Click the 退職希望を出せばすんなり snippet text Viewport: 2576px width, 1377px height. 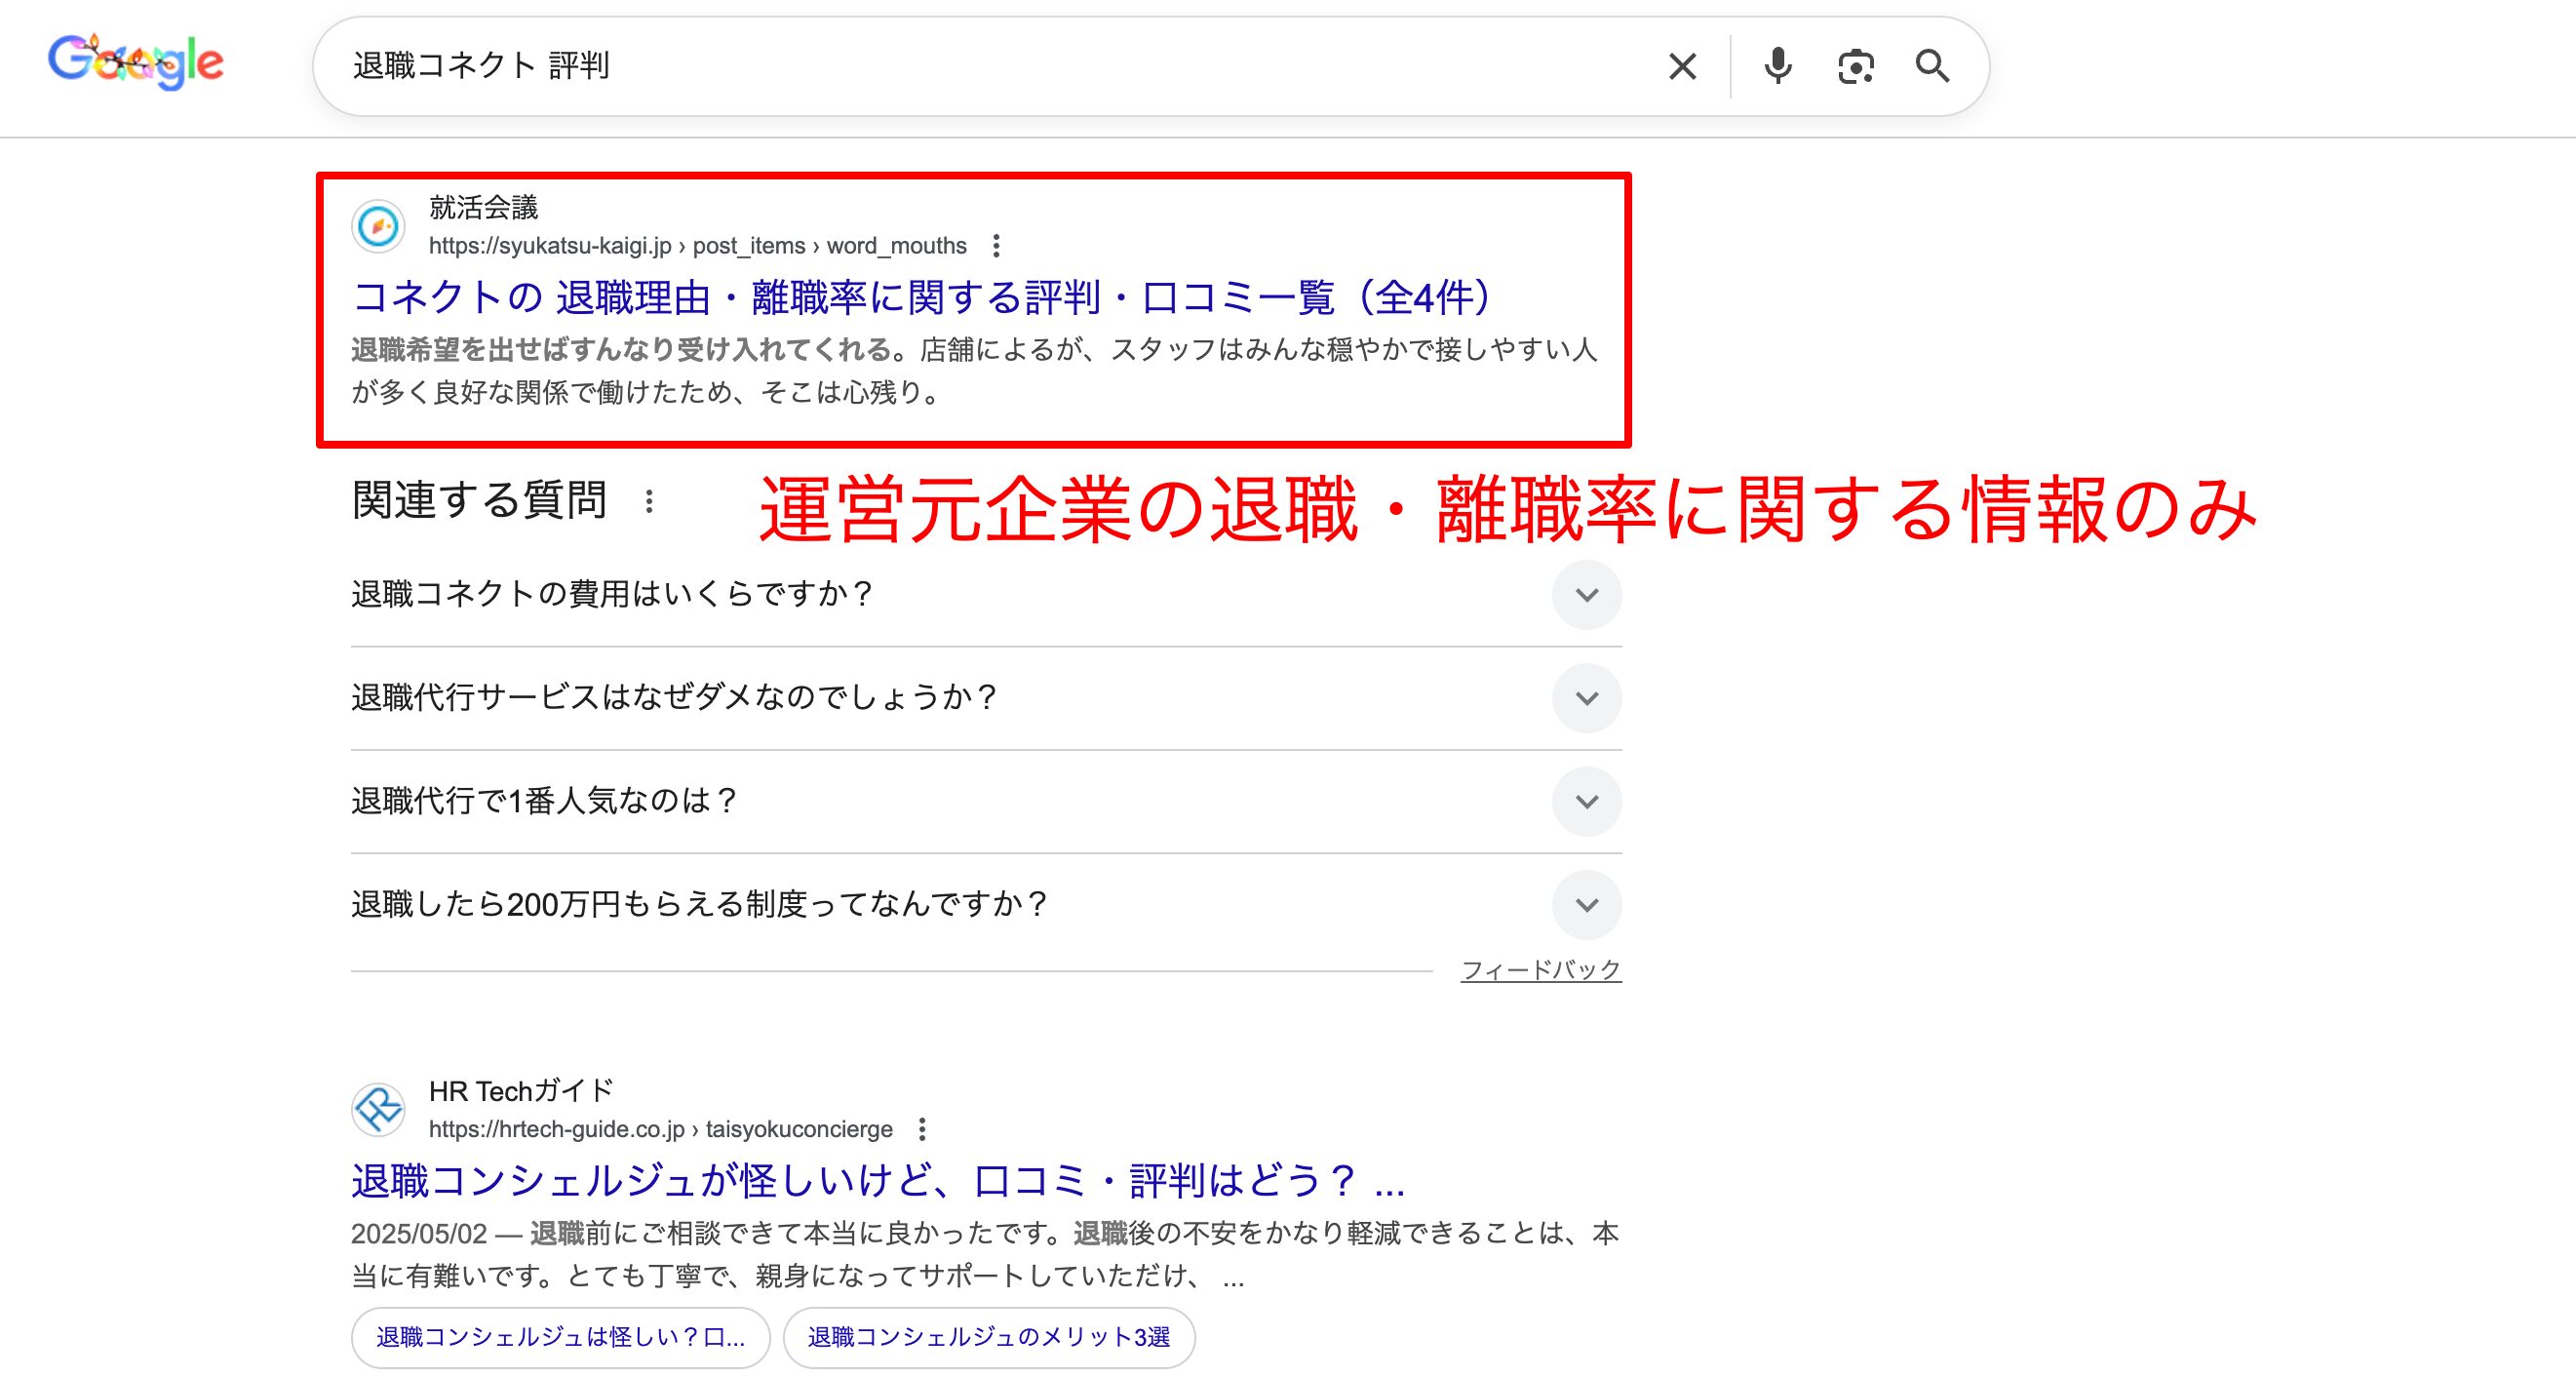[975, 371]
